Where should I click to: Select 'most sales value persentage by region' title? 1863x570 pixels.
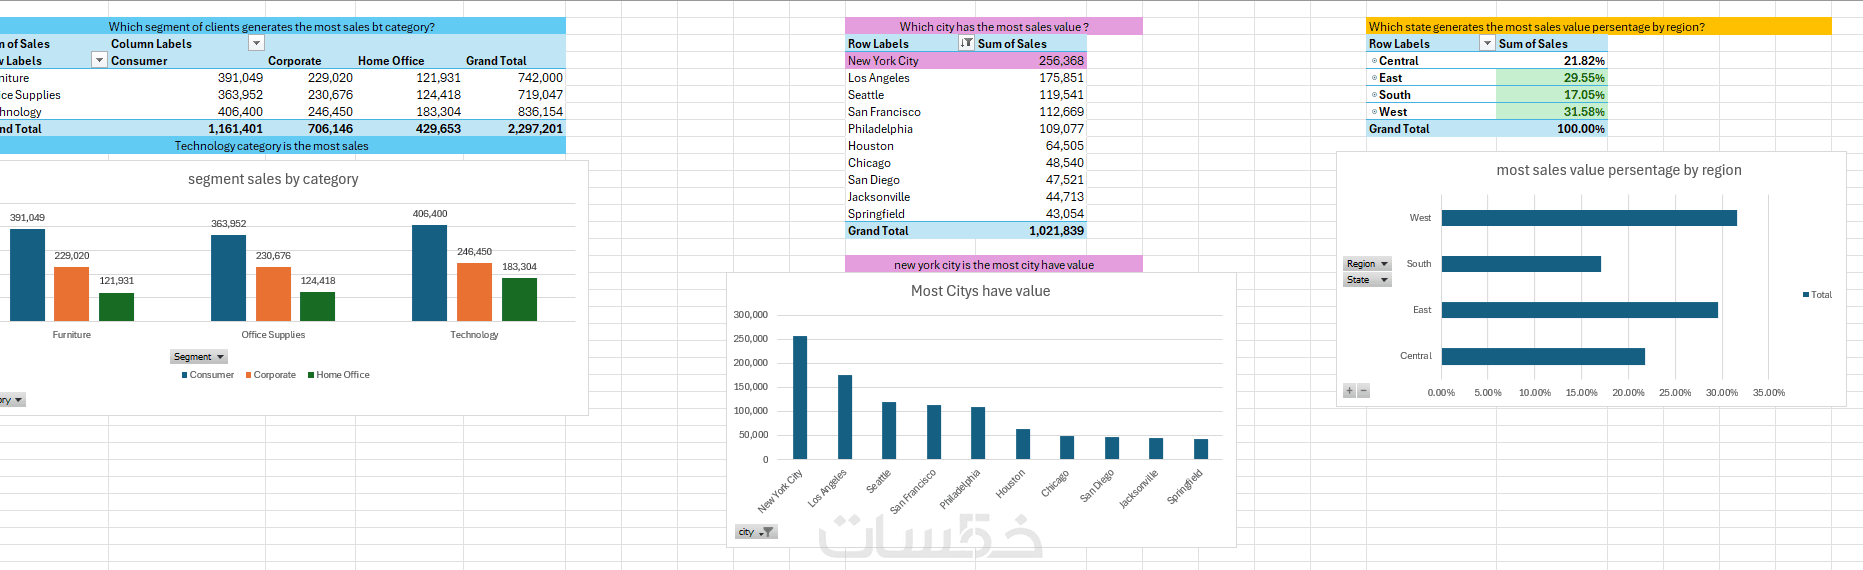[x=1619, y=170]
